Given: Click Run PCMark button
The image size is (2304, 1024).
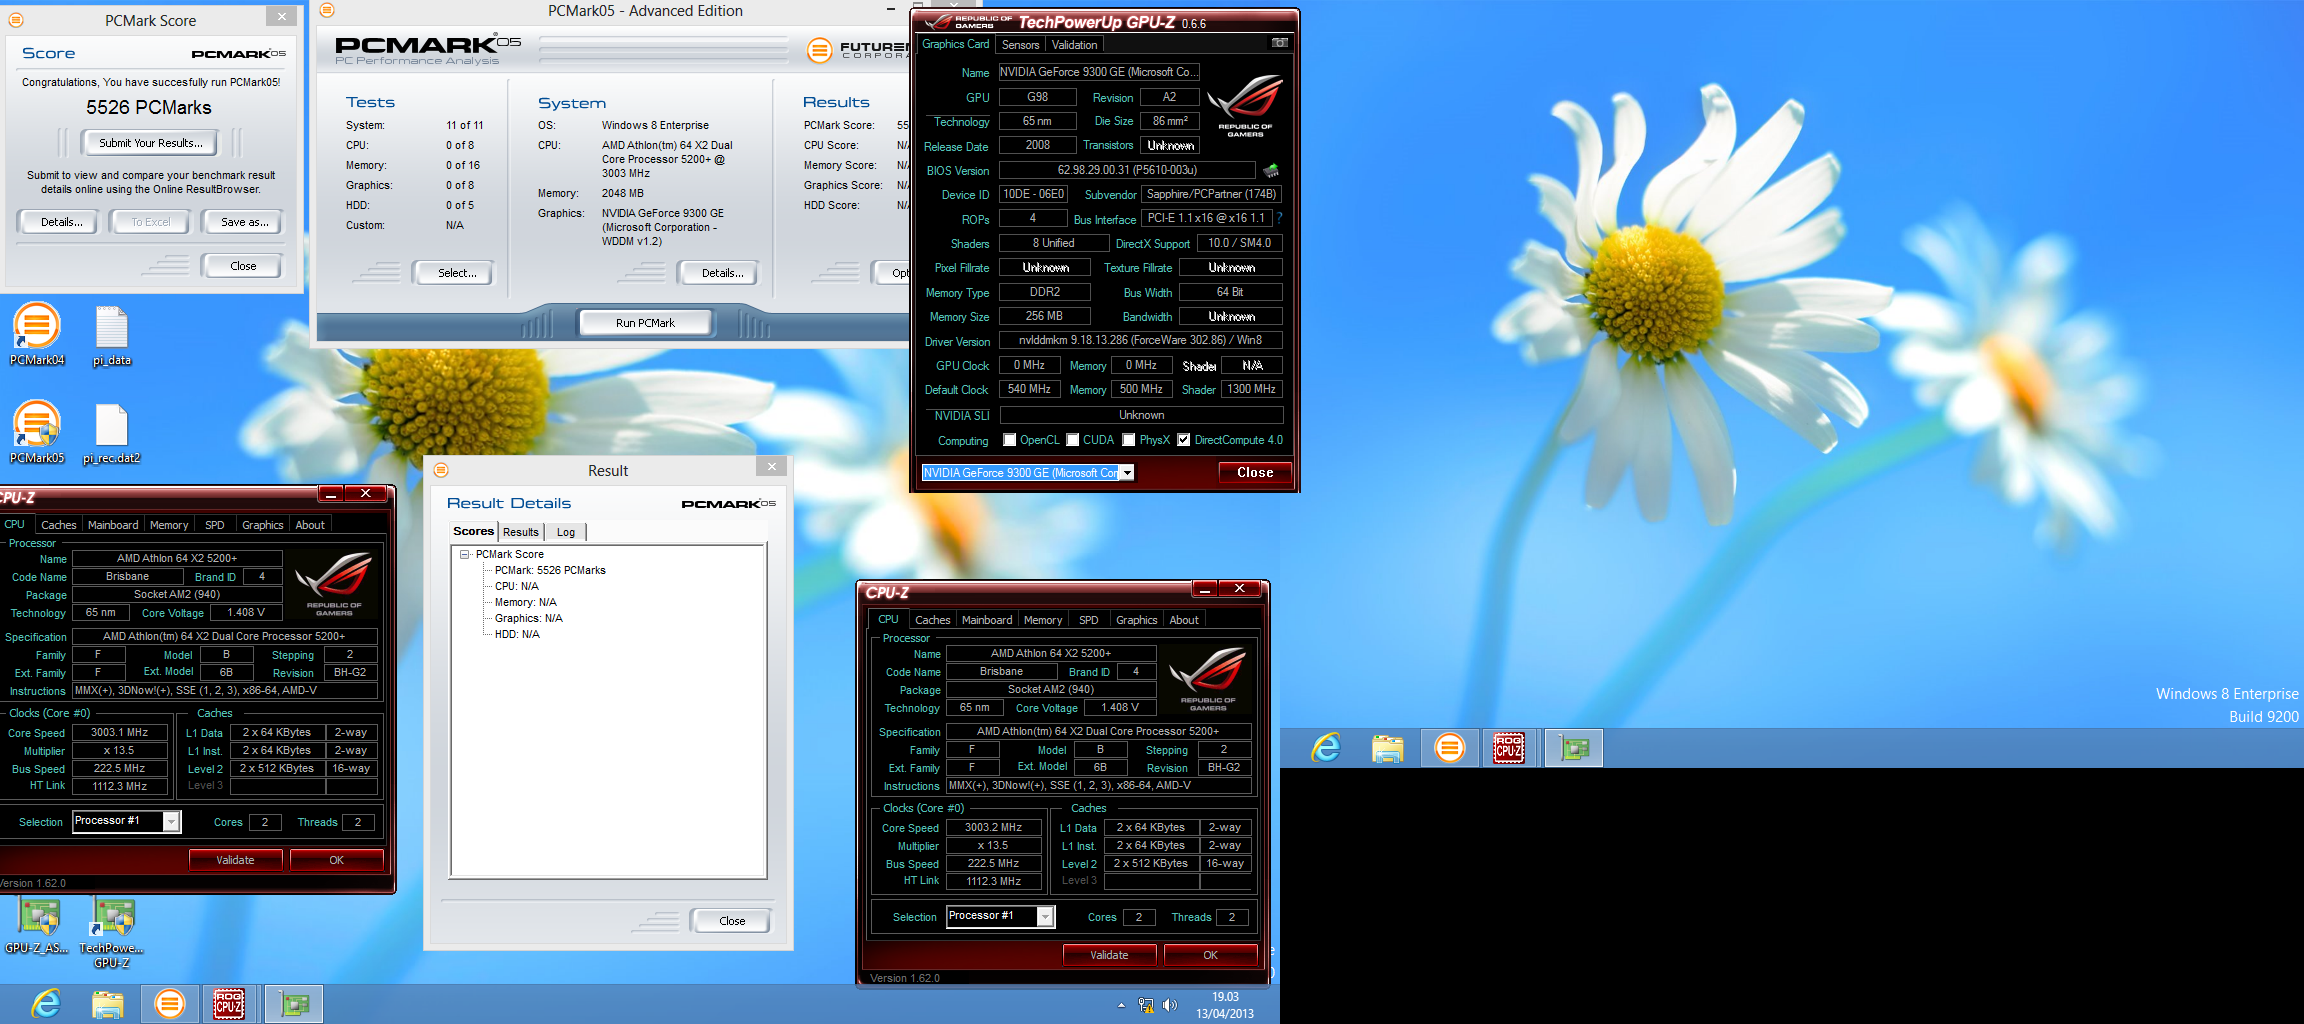Looking at the screenshot, I should click(645, 323).
